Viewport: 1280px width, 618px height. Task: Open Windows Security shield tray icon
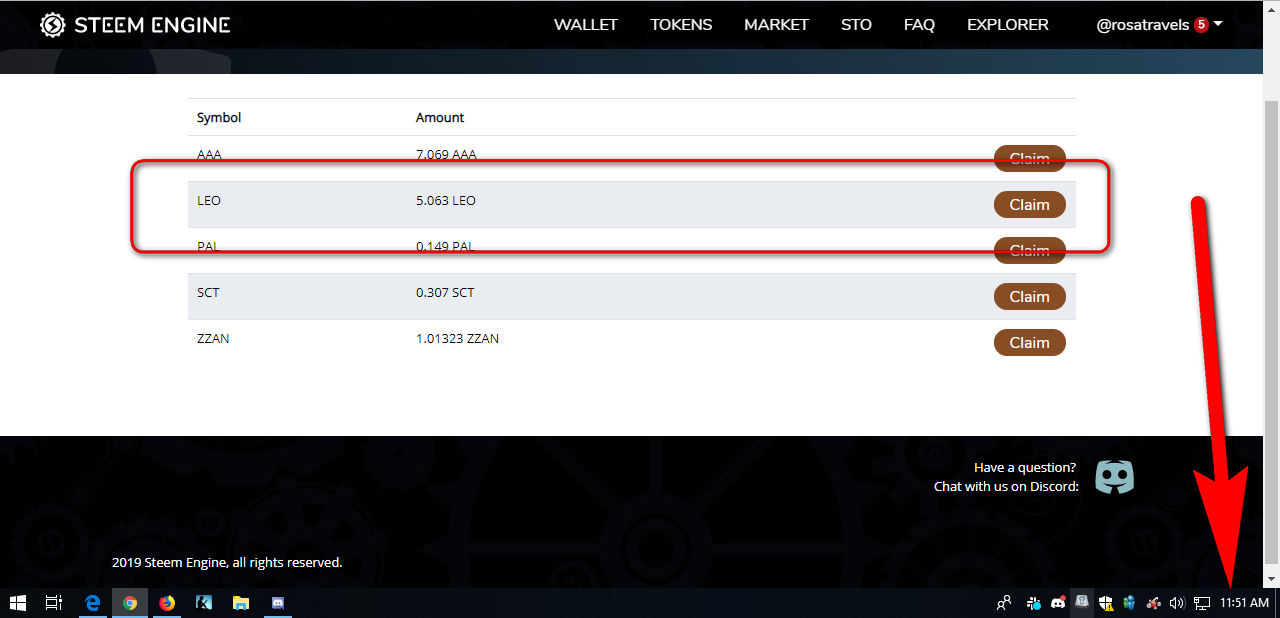[x=1106, y=603]
